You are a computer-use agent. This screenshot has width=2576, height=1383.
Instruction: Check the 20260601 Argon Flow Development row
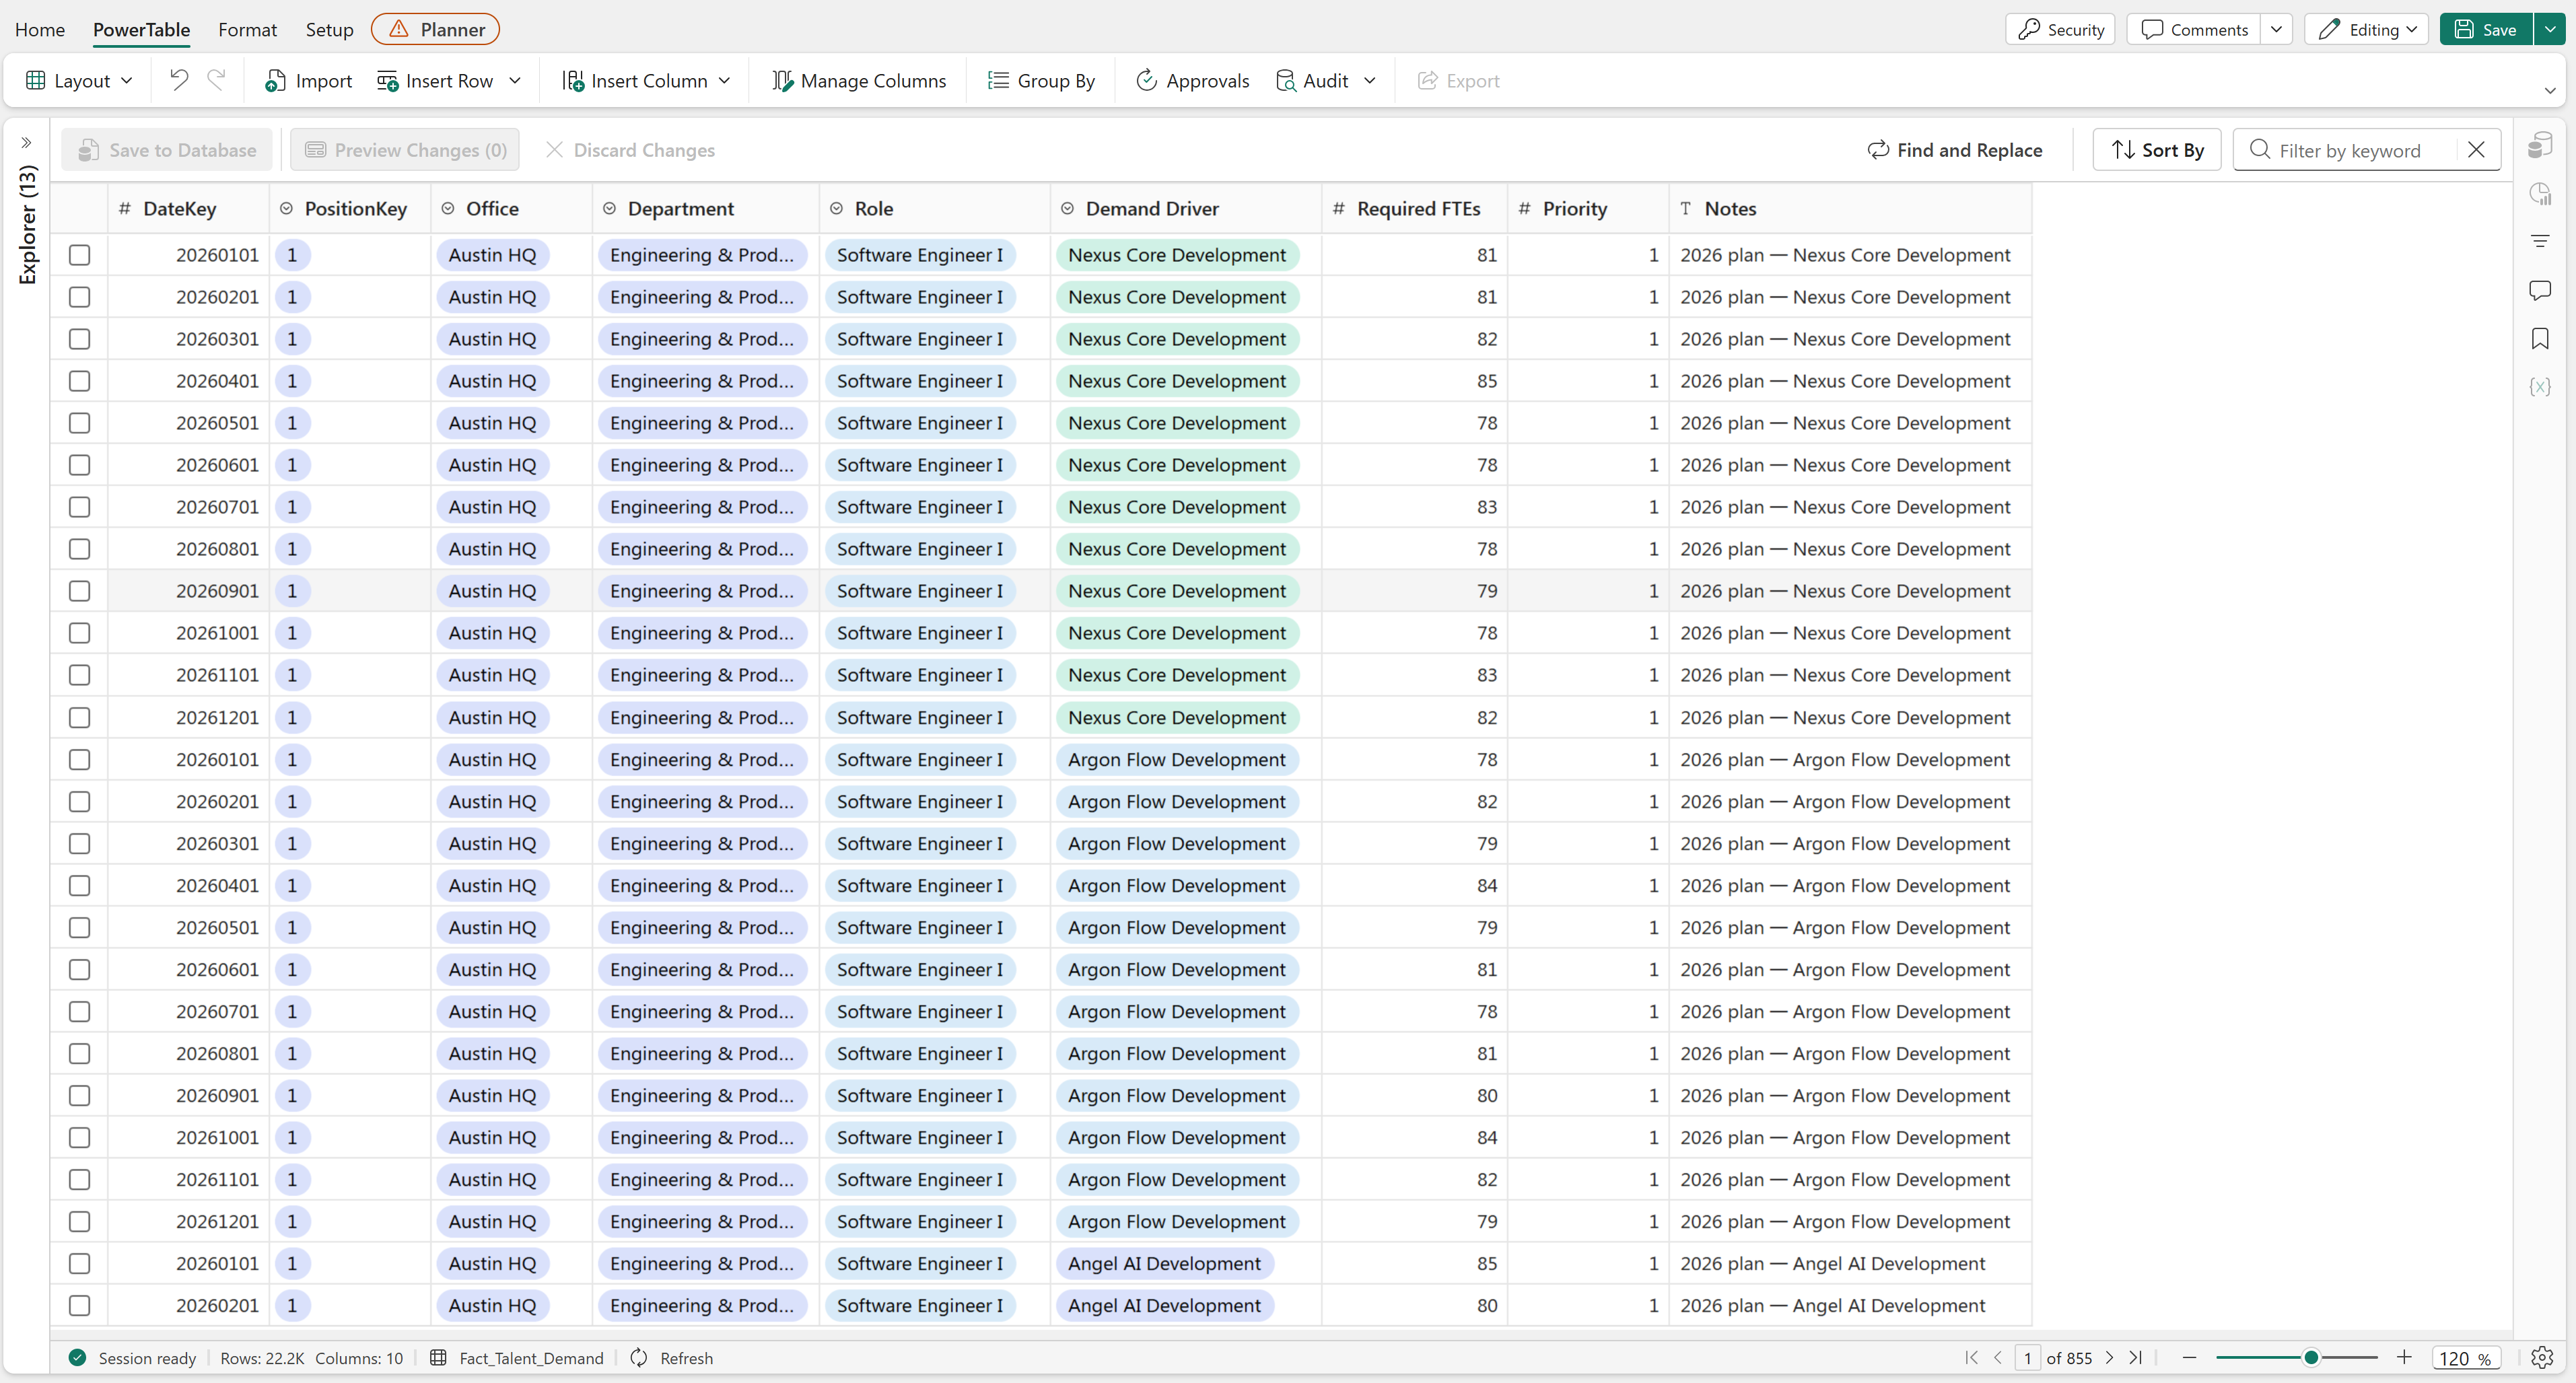pos(80,970)
